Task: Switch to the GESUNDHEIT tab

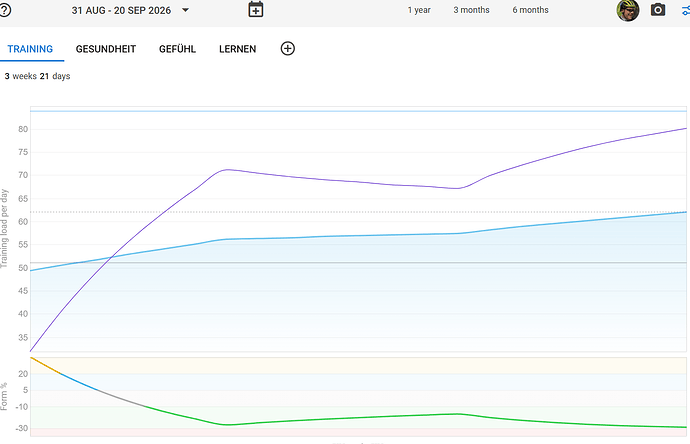Action: pyautogui.click(x=106, y=49)
